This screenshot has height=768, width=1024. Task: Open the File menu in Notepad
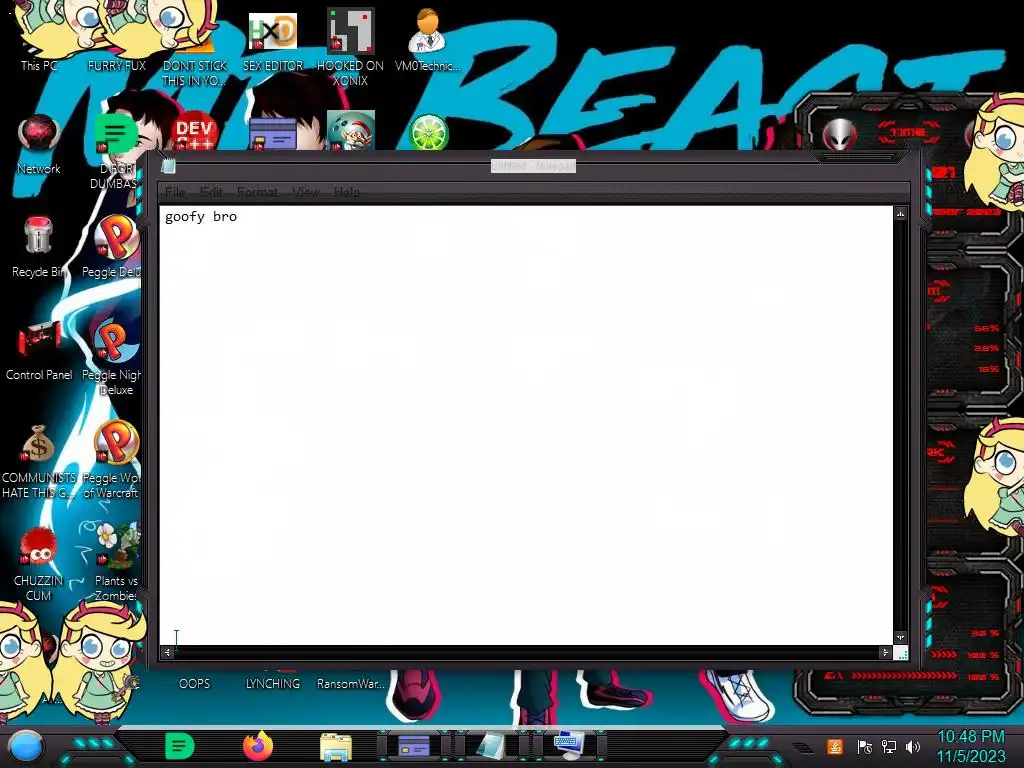(175, 192)
